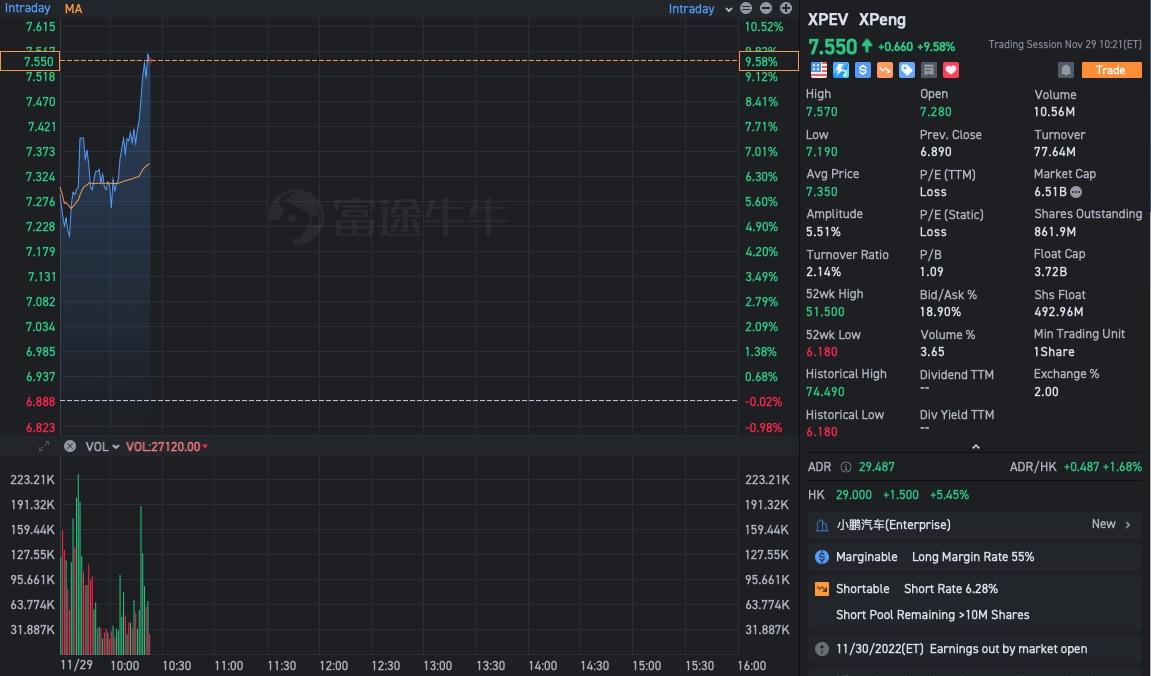Click the Historical High value 74.490
This screenshot has width=1151, height=676.
(x=825, y=392)
